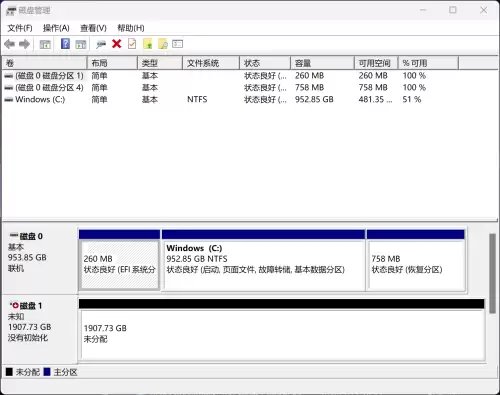Image resolution: width=500 pixels, height=395 pixels.
Task: Sort by the 可用空间 column header
Action: [376, 63]
